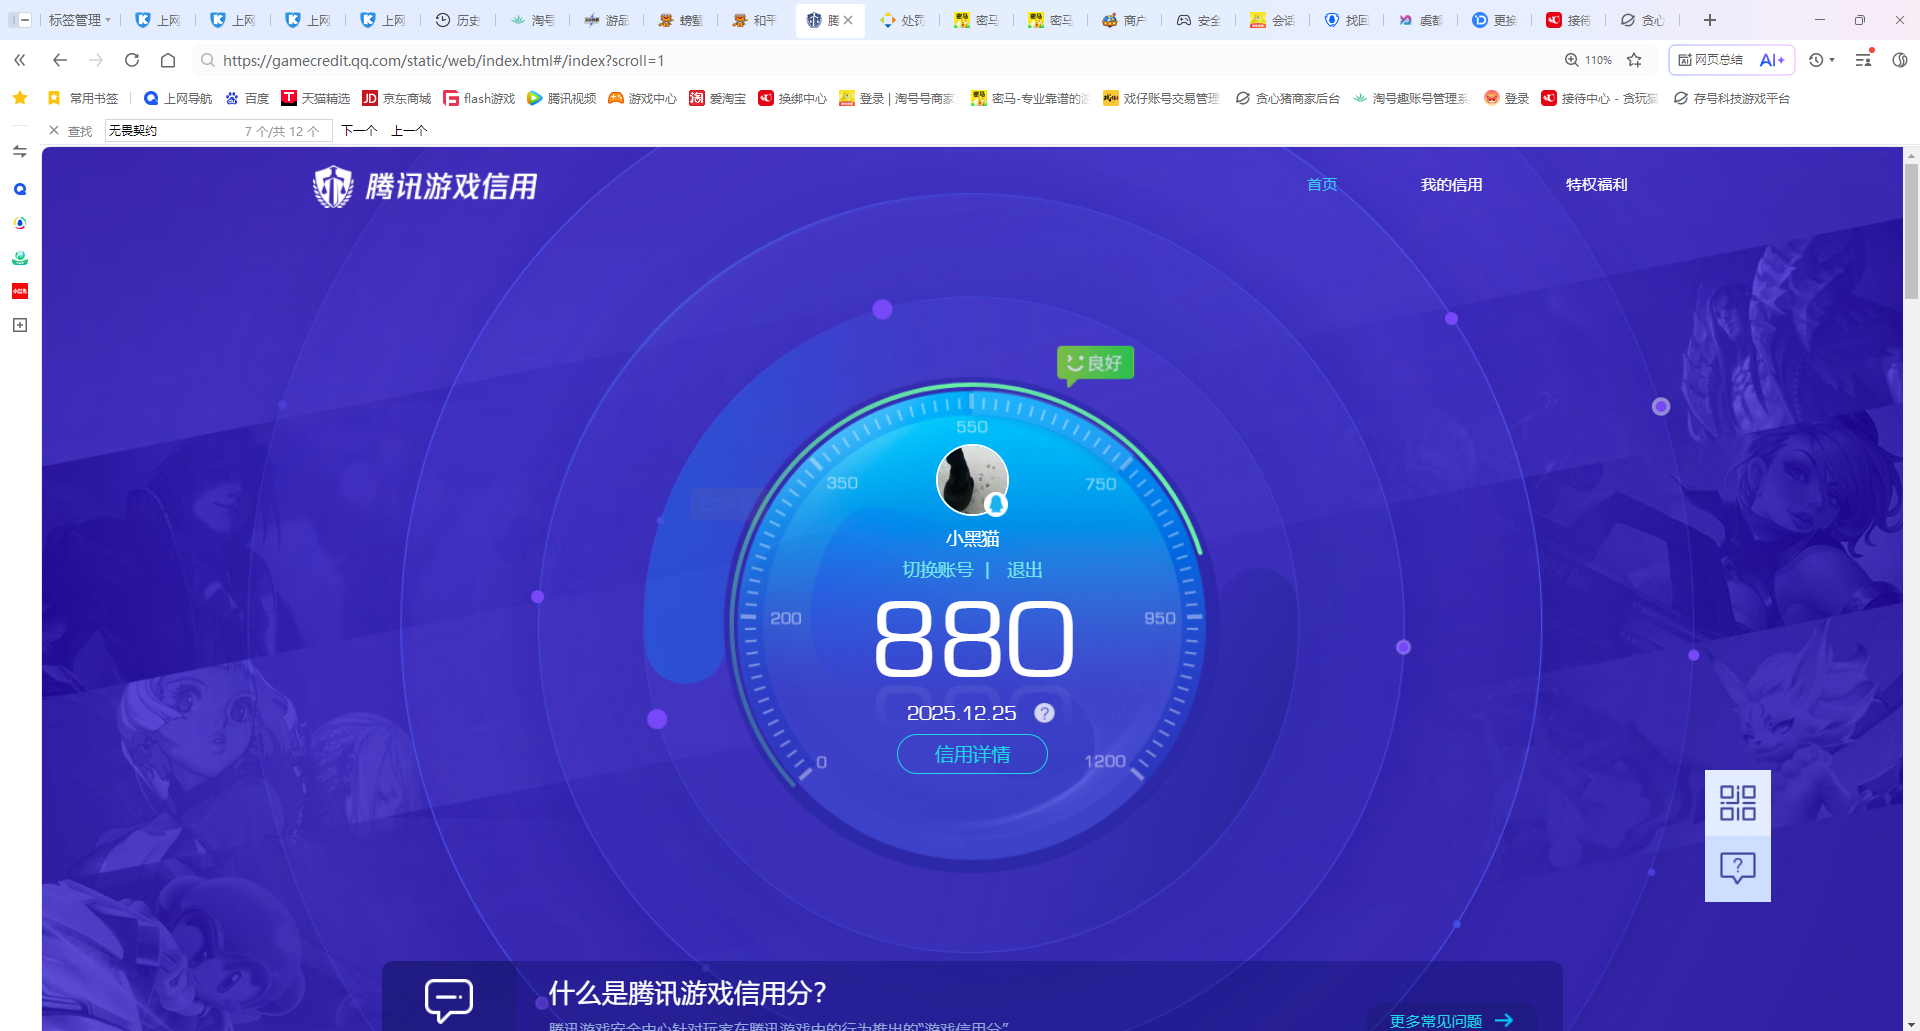Viewport: 1920px width, 1031px height.
Task: Click the help icon beside date 2025.12.25
Action: point(1044,712)
